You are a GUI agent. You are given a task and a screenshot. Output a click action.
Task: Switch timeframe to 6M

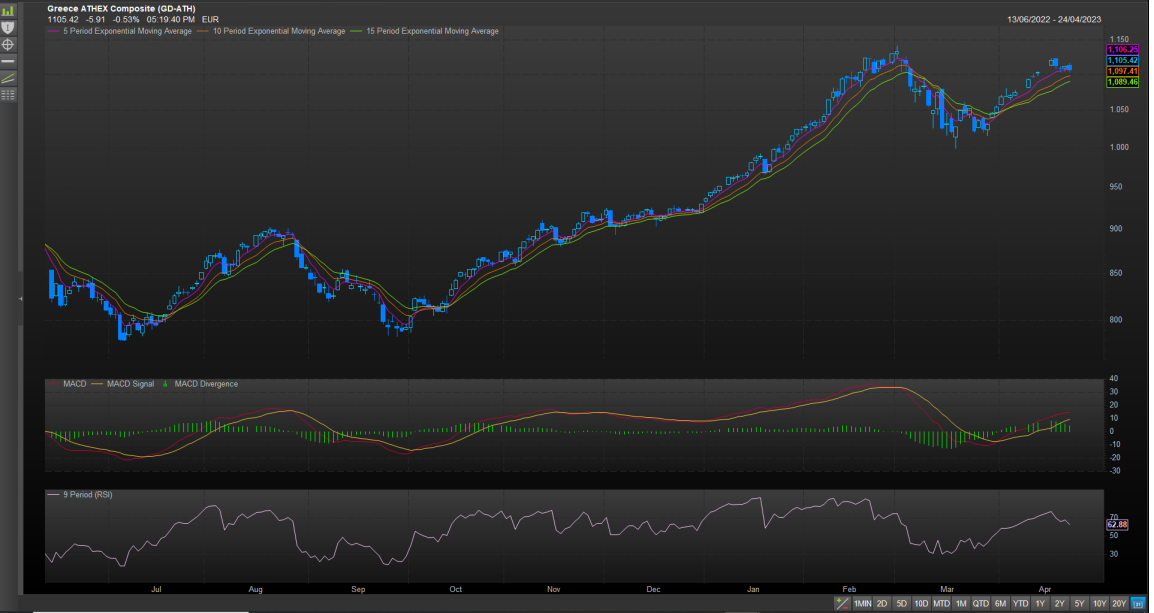(x=1000, y=604)
